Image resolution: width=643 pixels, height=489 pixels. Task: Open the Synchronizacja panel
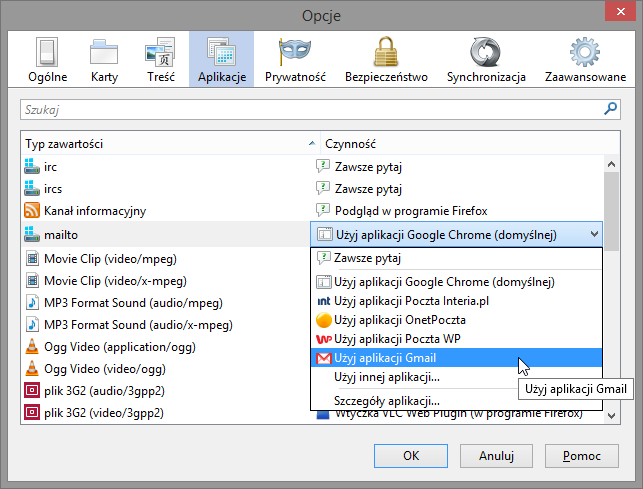point(486,59)
